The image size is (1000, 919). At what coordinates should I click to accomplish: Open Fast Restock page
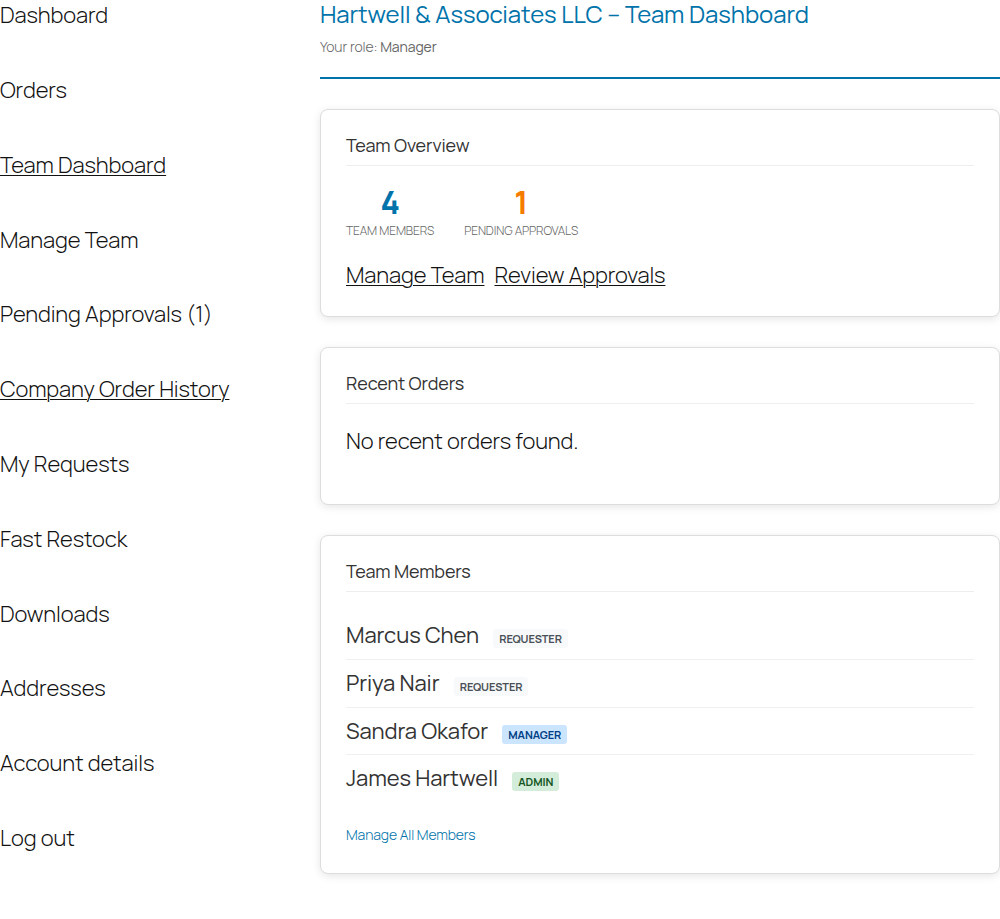point(64,540)
